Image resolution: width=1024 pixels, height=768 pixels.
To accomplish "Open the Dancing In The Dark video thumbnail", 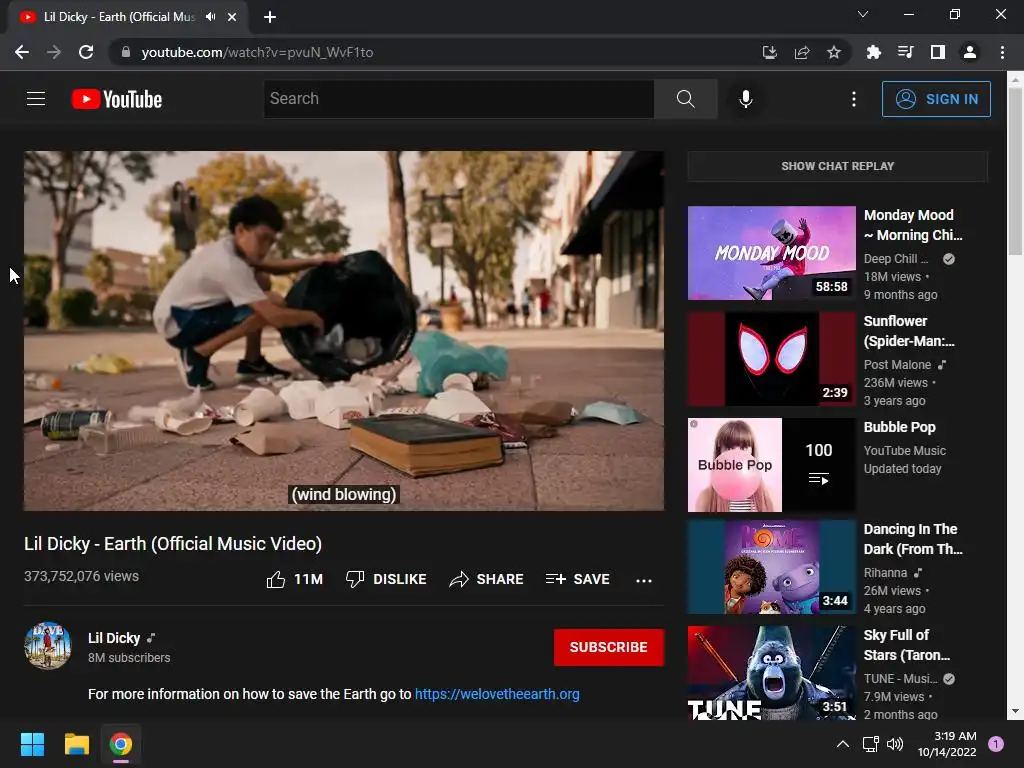I will [771, 567].
